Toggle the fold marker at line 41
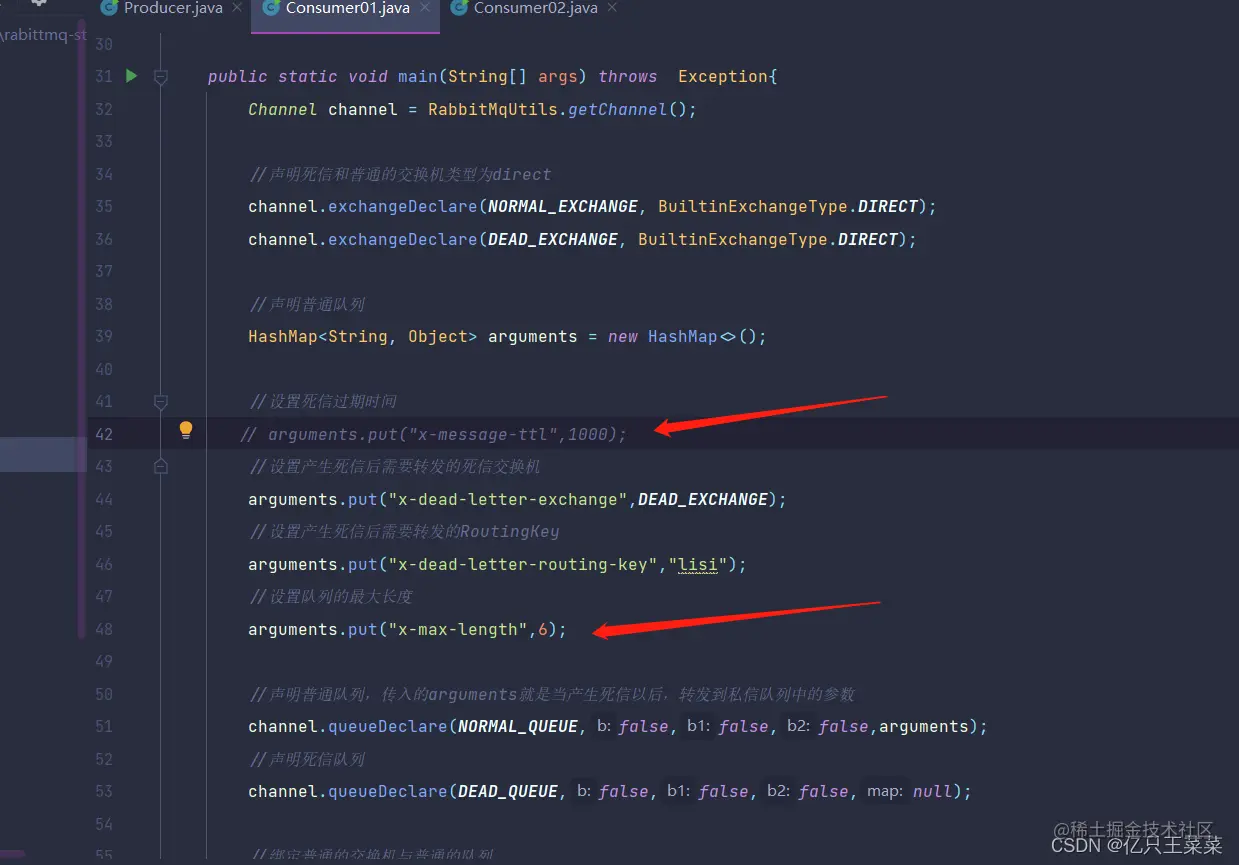Image resolution: width=1239 pixels, height=865 pixels. (161, 402)
